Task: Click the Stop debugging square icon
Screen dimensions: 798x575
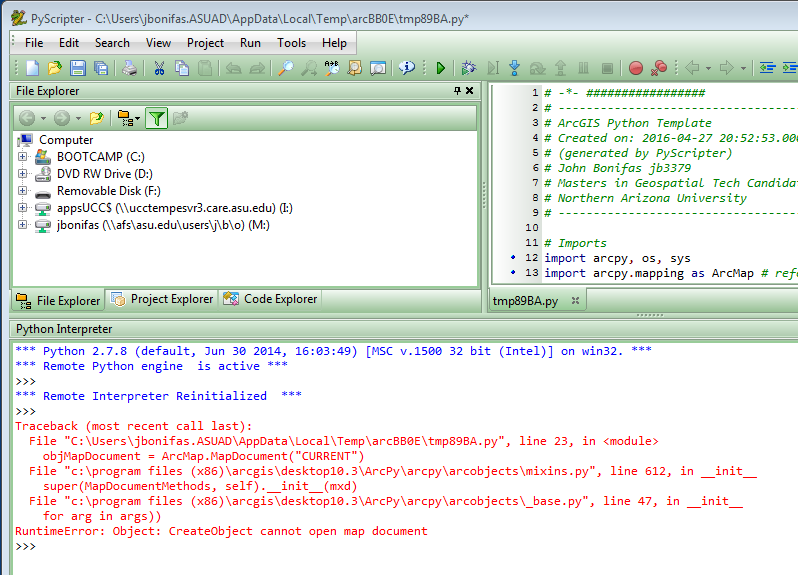Action: pos(607,68)
